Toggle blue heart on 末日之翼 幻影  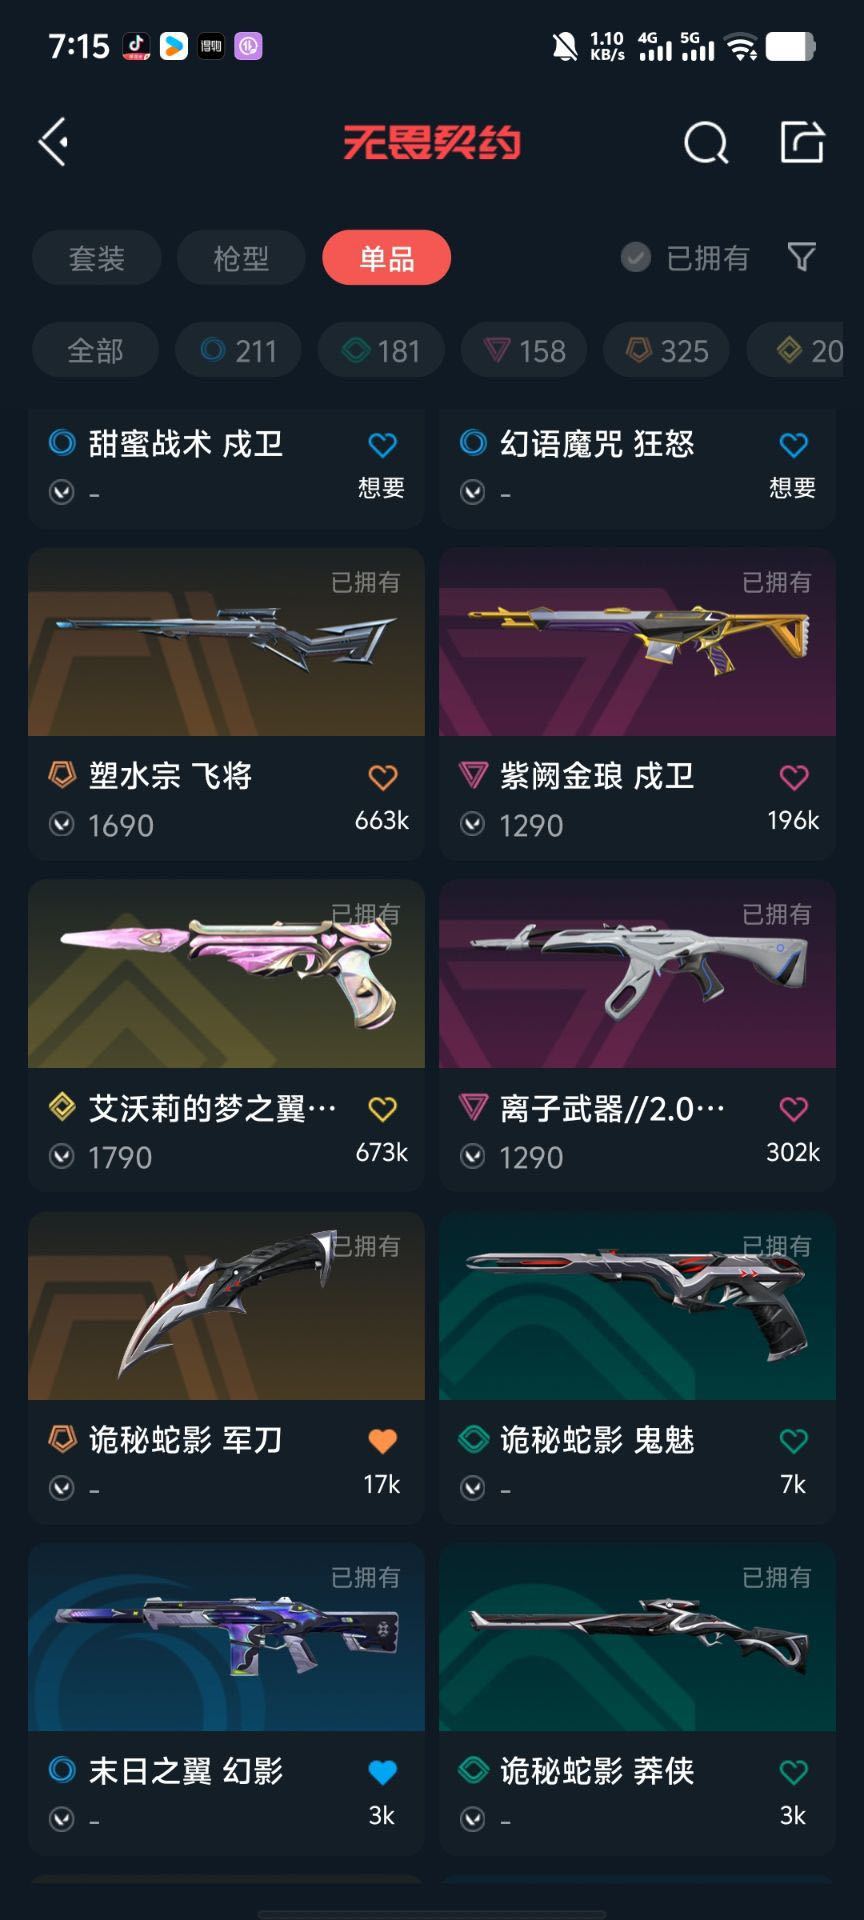coord(383,1772)
